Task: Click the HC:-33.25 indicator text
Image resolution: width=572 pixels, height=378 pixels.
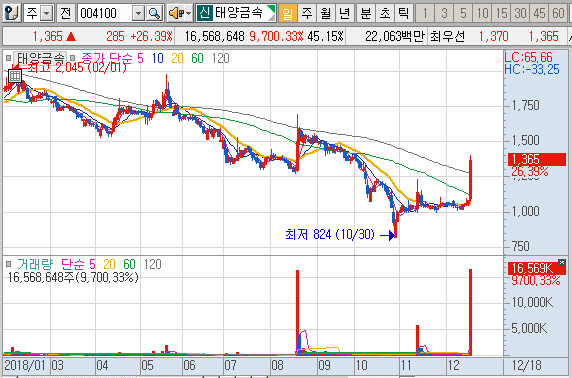Action: 532,69
